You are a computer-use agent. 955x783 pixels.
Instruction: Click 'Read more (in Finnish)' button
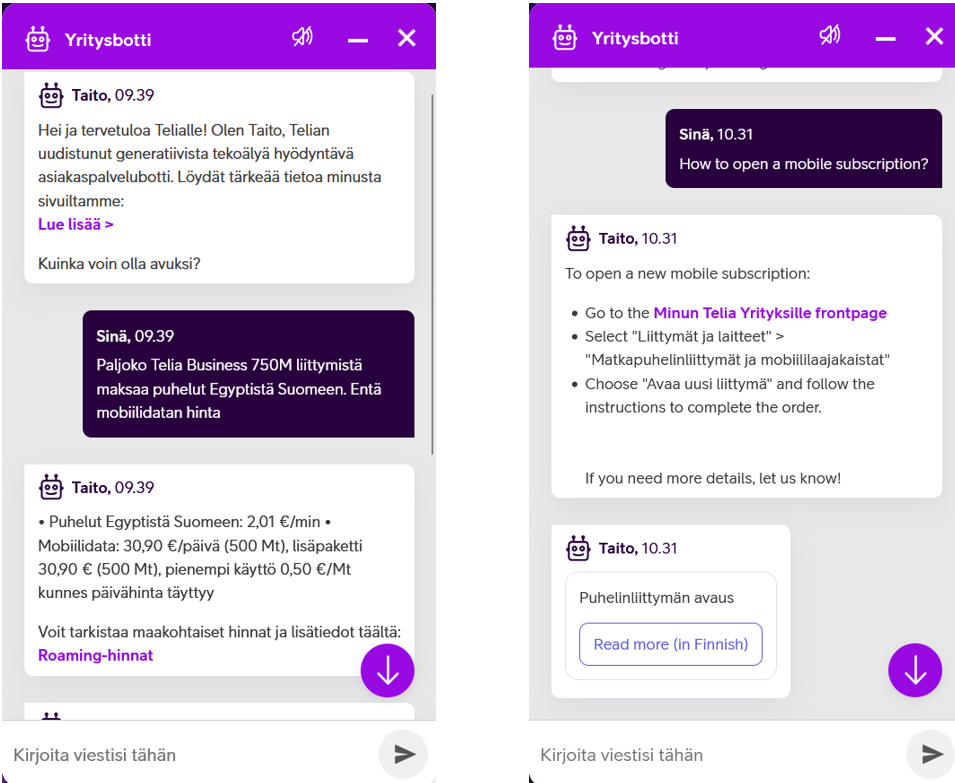point(671,644)
